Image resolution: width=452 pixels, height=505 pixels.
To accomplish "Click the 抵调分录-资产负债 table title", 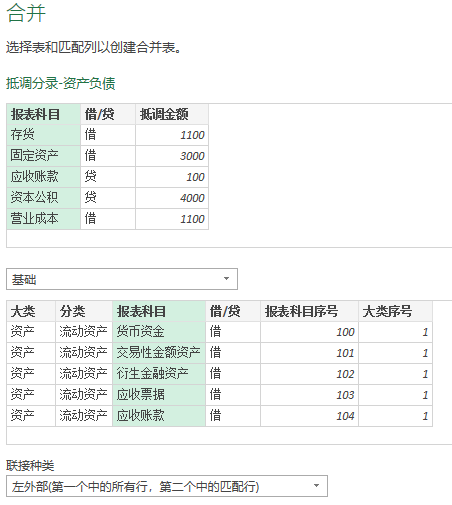I will (x=61, y=83).
